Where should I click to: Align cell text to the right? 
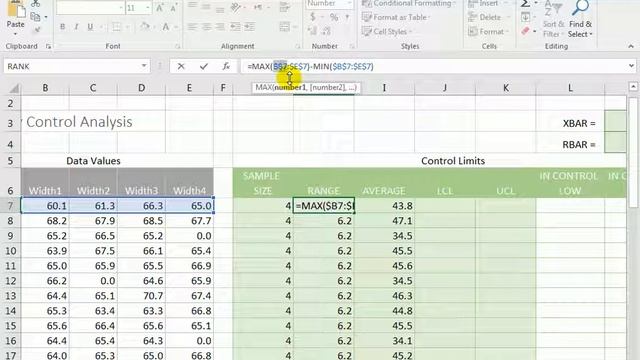pyautogui.click(x=220, y=27)
